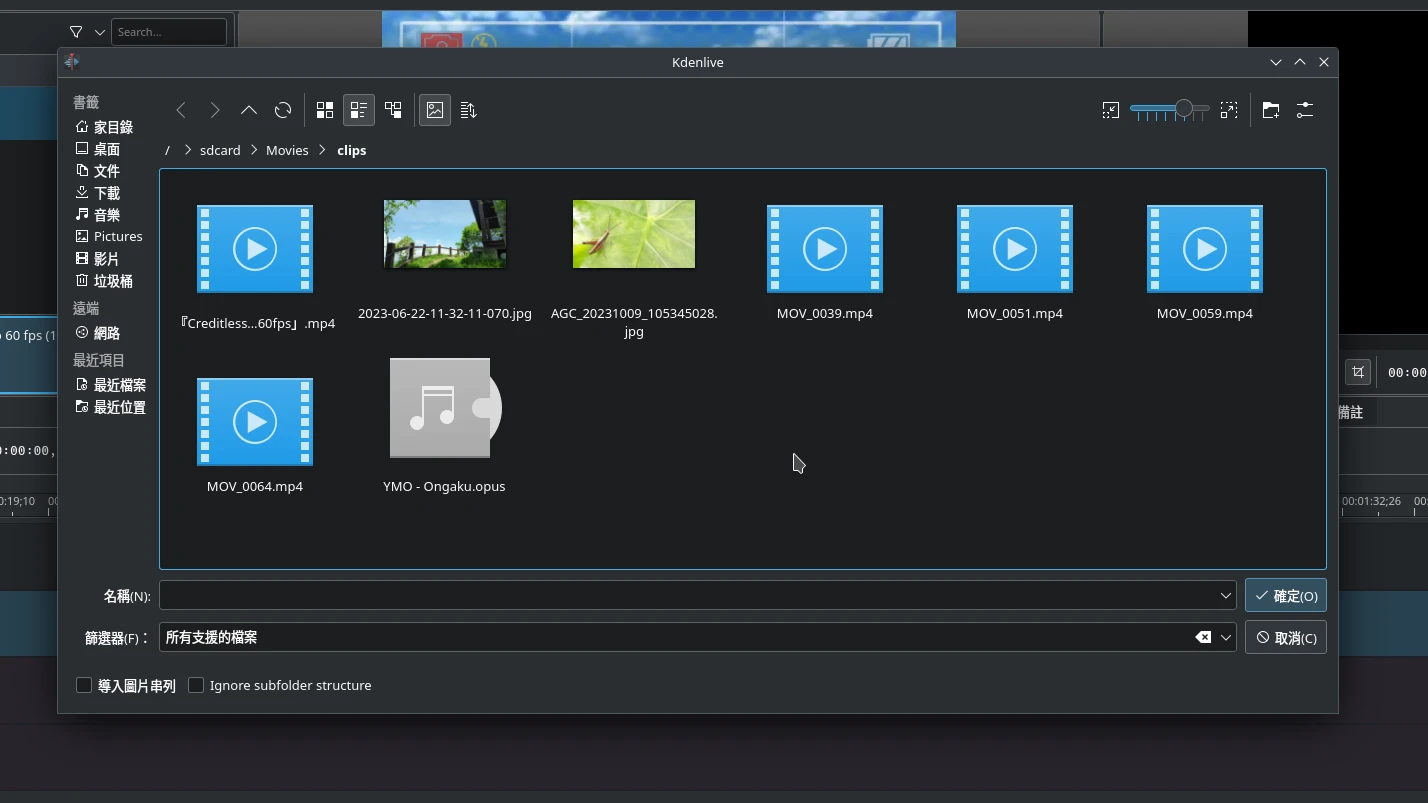Create a new folder
The width and height of the screenshot is (1428, 803).
tap(1270, 110)
